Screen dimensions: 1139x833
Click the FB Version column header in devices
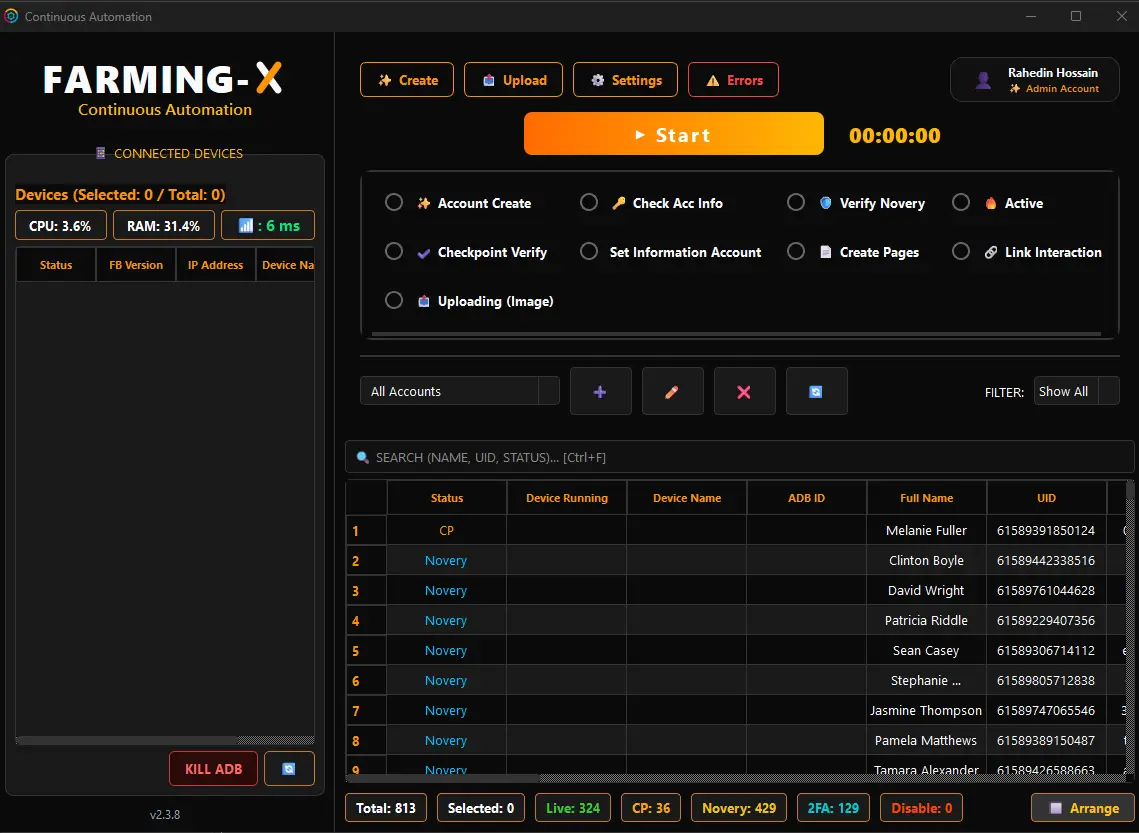click(136, 265)
